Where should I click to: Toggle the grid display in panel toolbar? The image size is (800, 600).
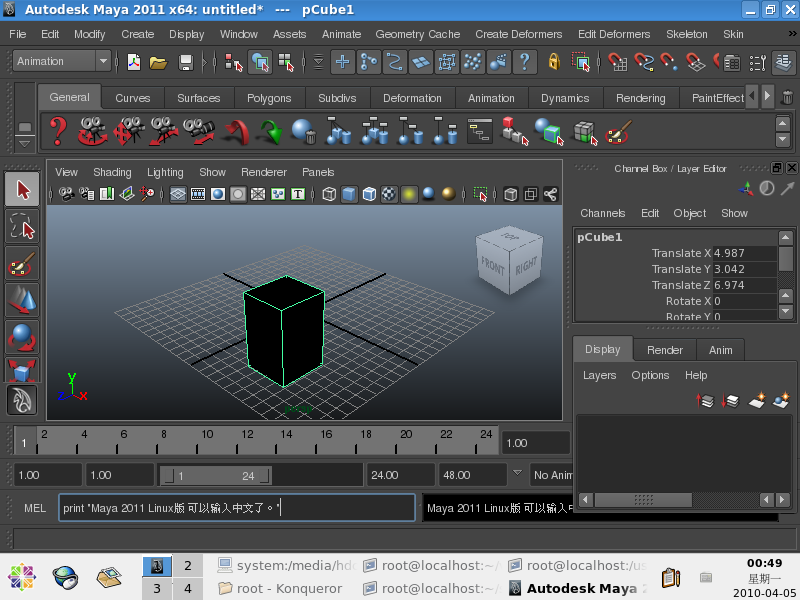click(178, 194)
